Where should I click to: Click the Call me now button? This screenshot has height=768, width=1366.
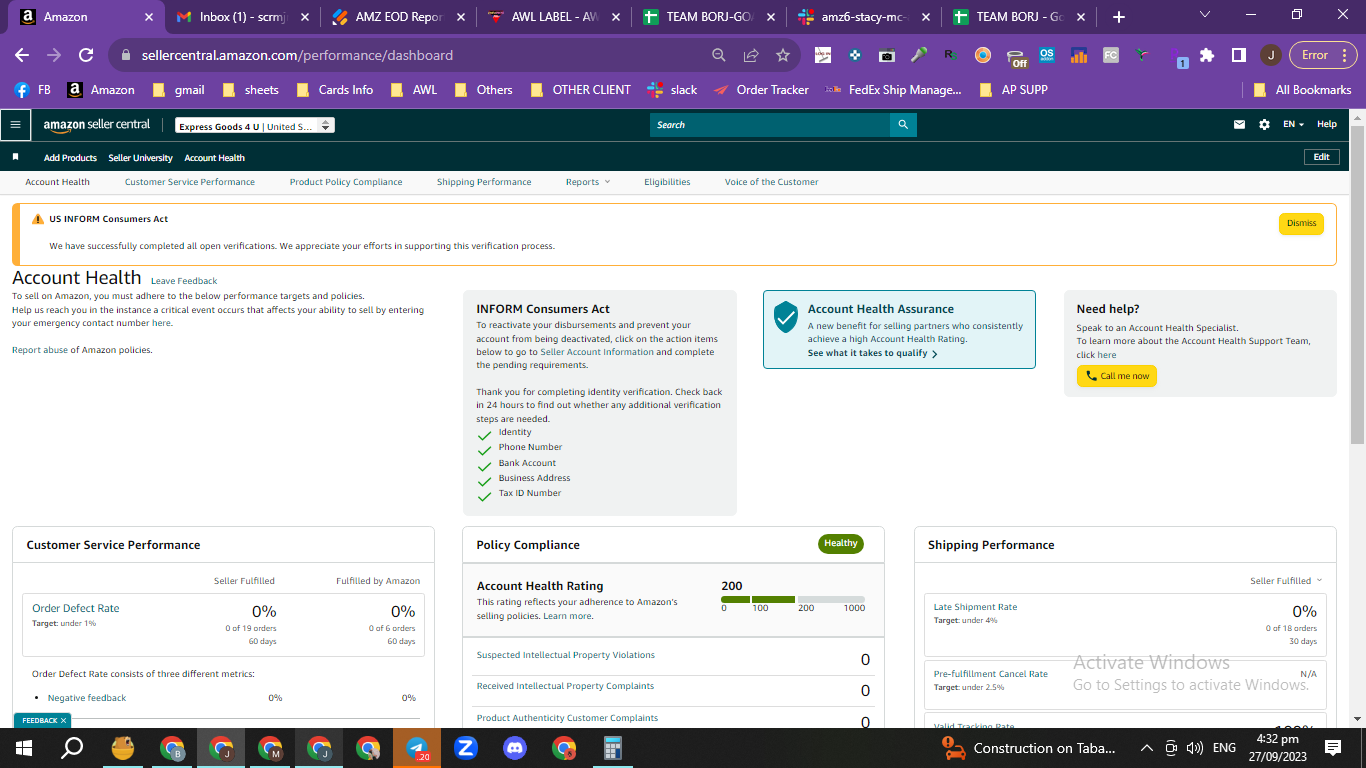click(1117, 376)
